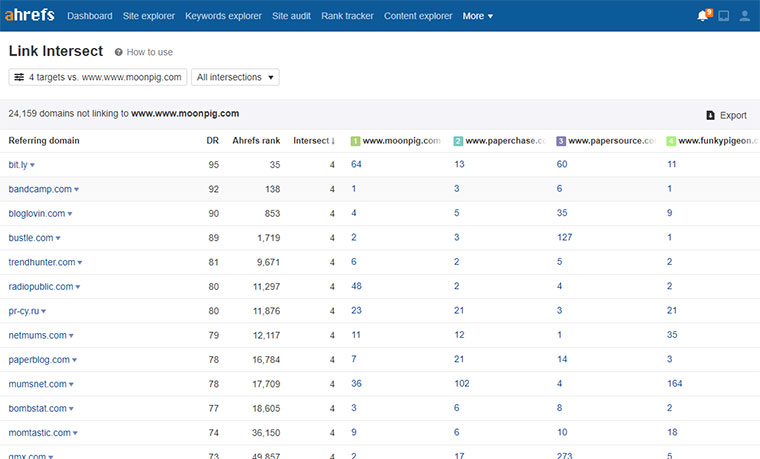Open the mumsnet.com referring domain link
The height and width of the screenshot is (459, 760).
tap(39, 383)
